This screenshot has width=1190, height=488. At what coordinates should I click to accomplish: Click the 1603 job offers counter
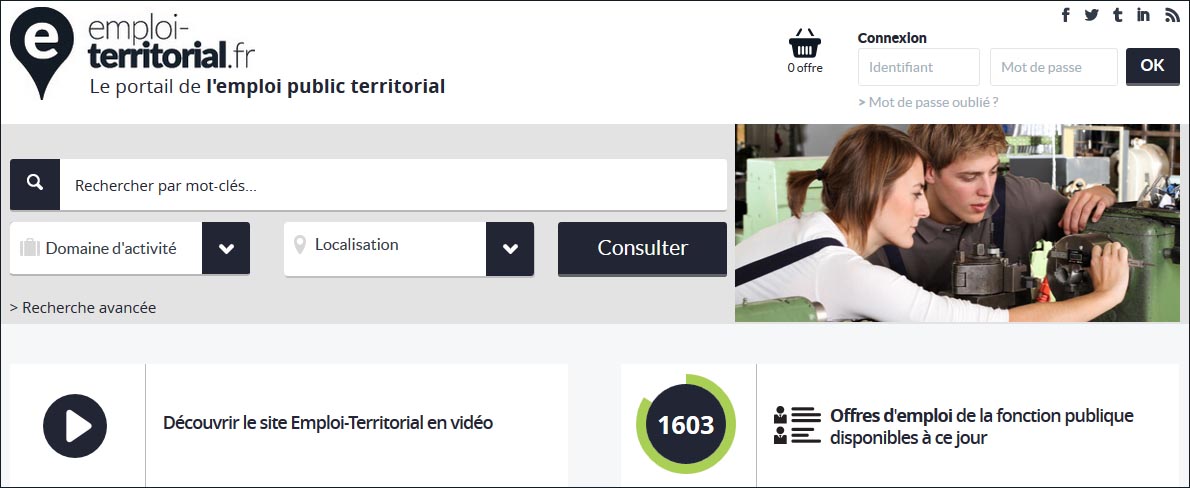(686, 424)
